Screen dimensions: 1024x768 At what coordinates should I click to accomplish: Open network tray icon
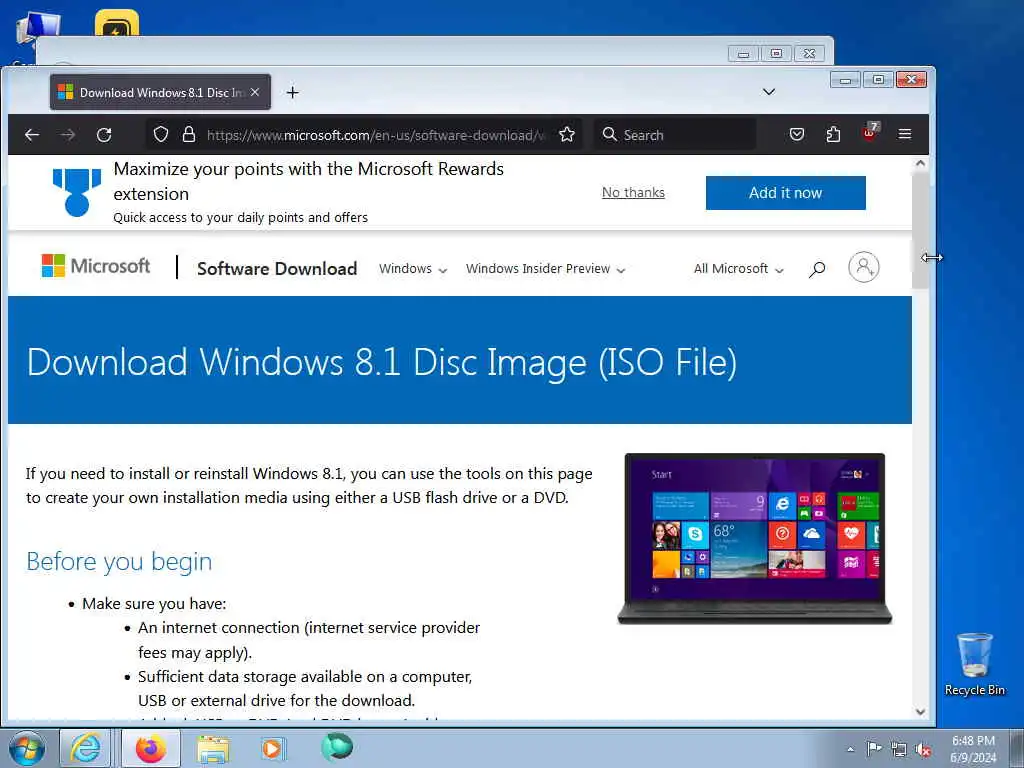click(x=899, y=749)
